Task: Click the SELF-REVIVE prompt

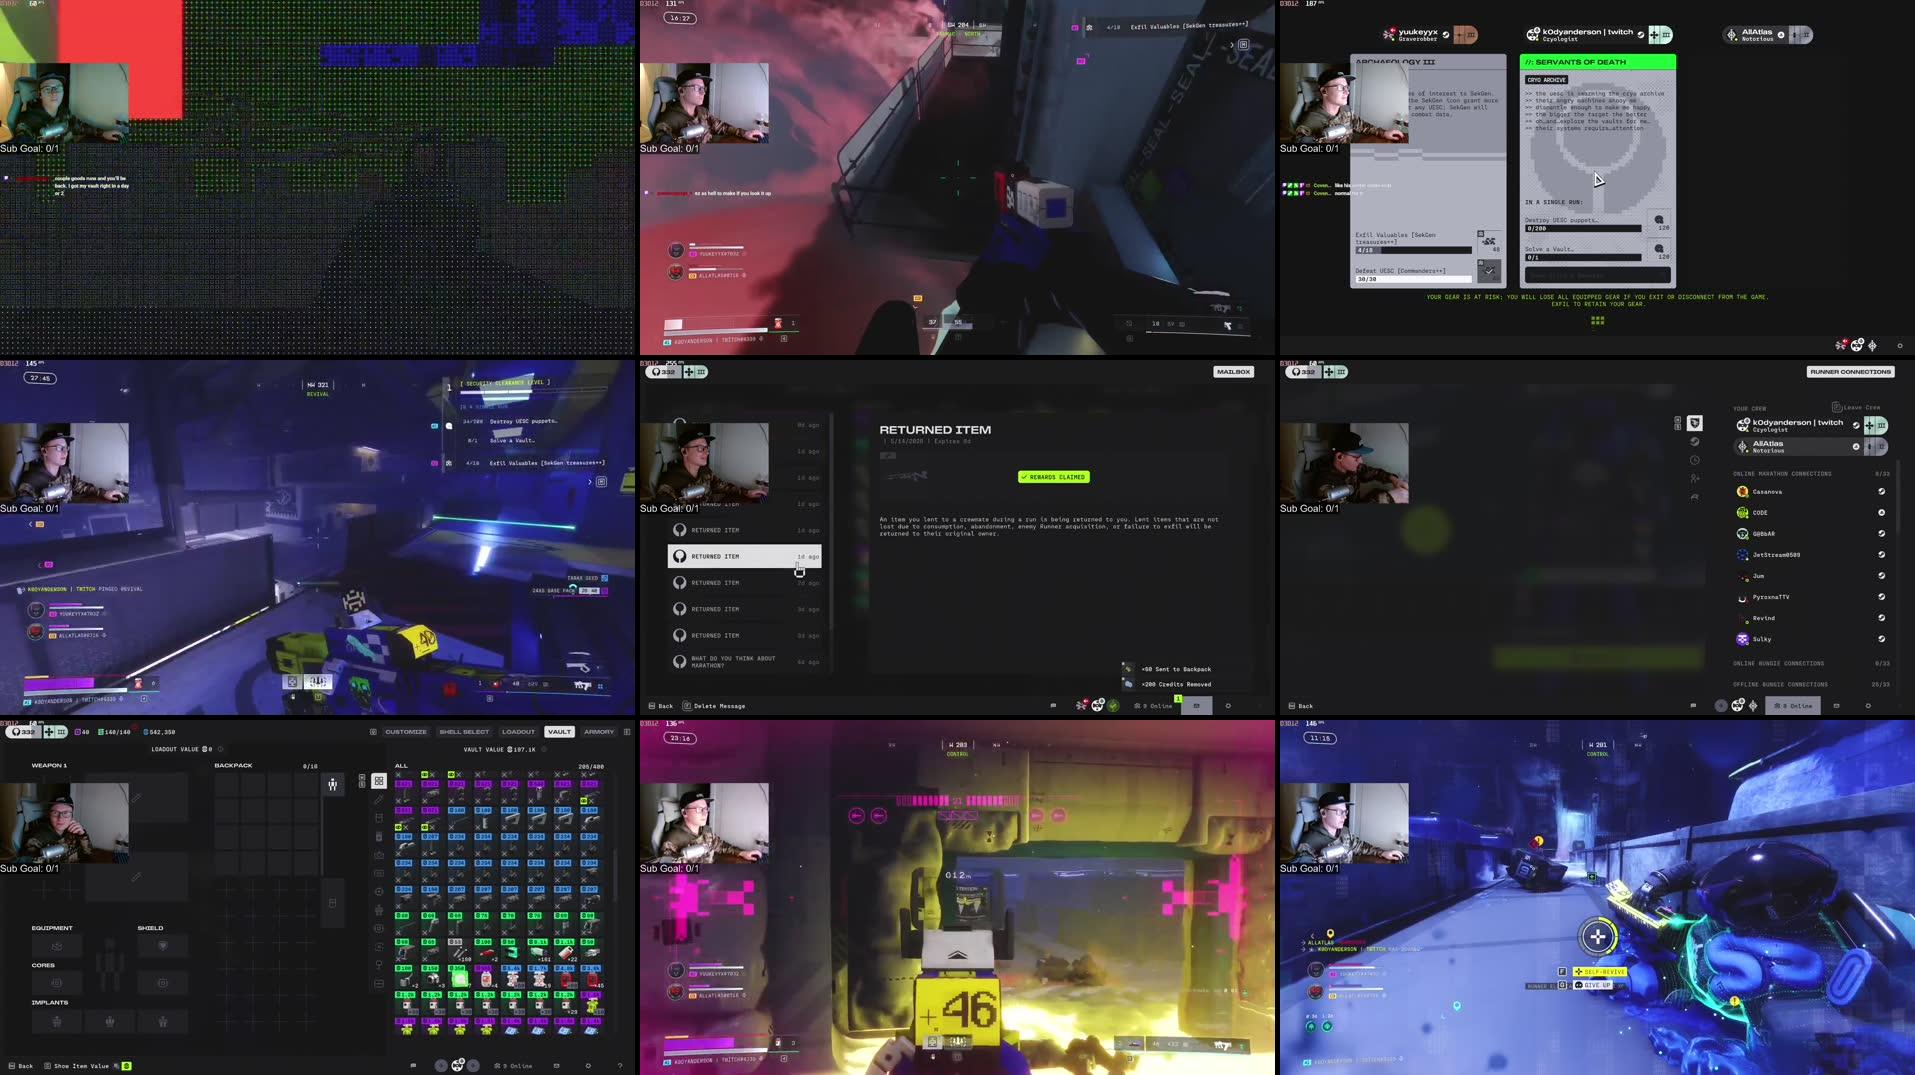Action: (1600, 972)
